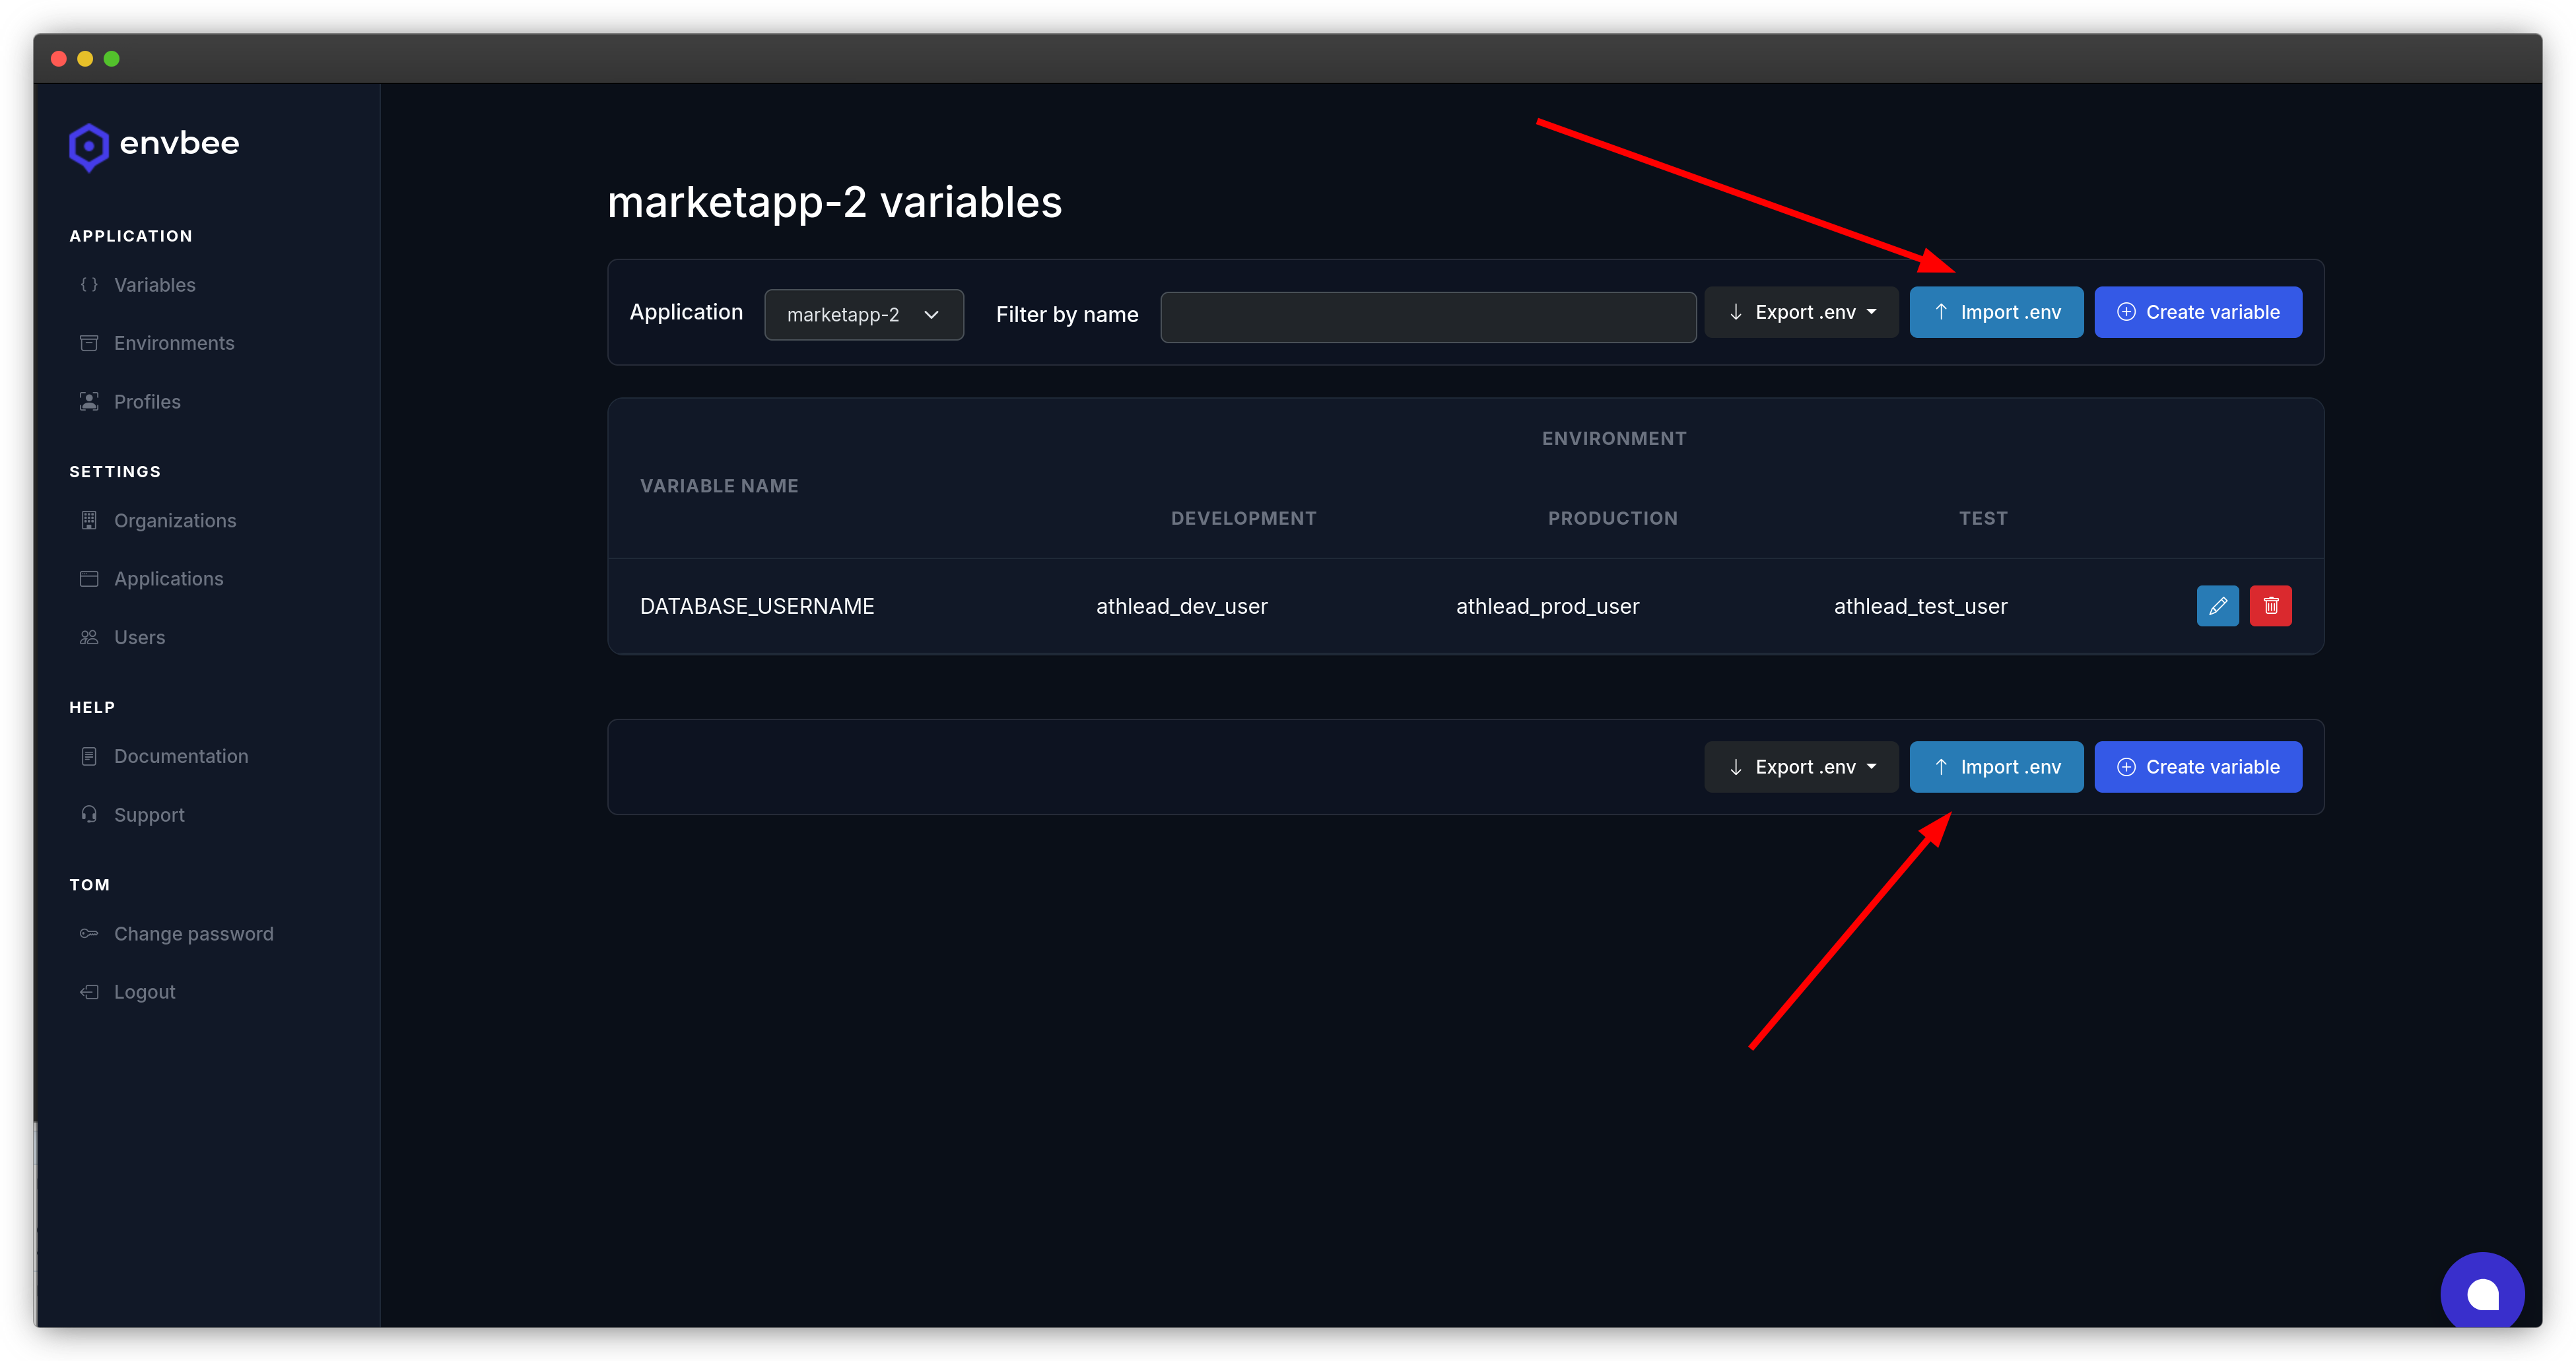Image resolution: width=2576 pixels, height=1361 pixels.
Task: Open Organizations from the sidebar icon
Action: coord(89,520)
